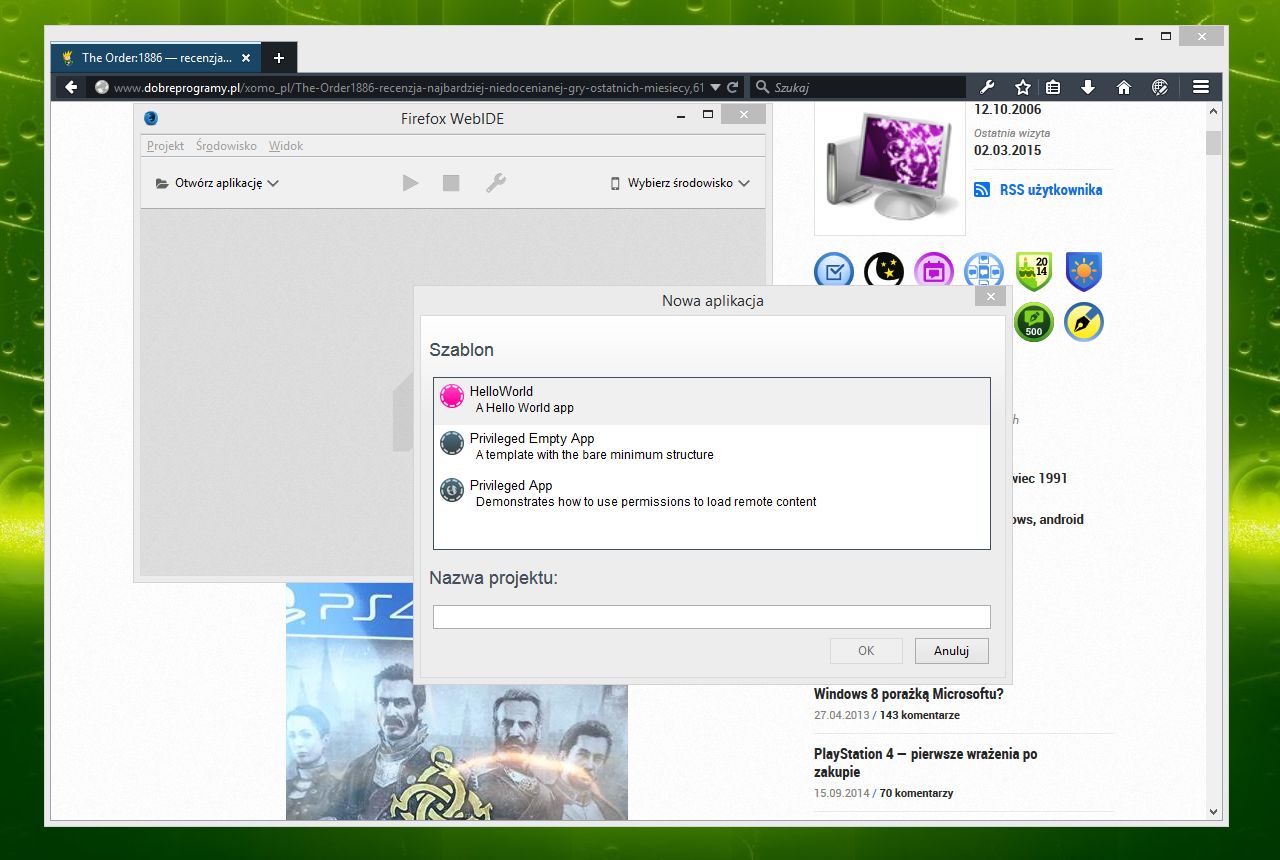Click the Stop button in WebIDE toolbar
Viewport: 1280px width, 860px height.
pos(451,183)
